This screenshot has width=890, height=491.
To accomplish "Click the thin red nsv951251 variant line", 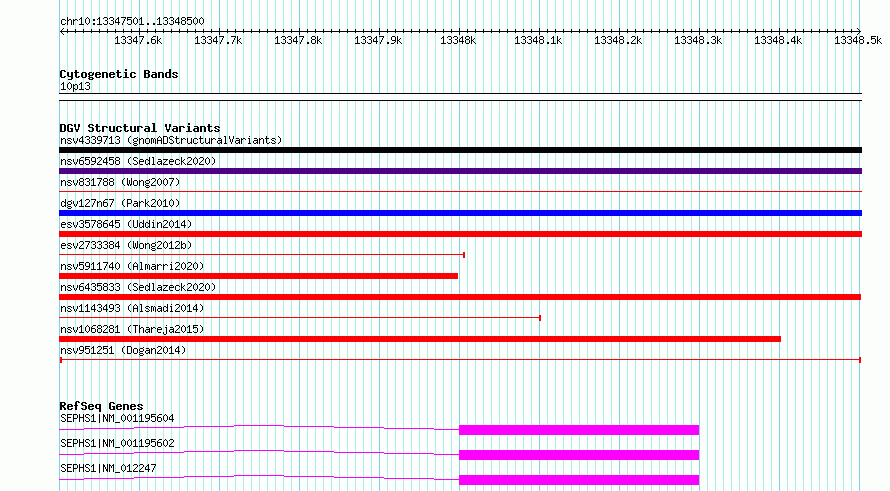I will [460, 360].
